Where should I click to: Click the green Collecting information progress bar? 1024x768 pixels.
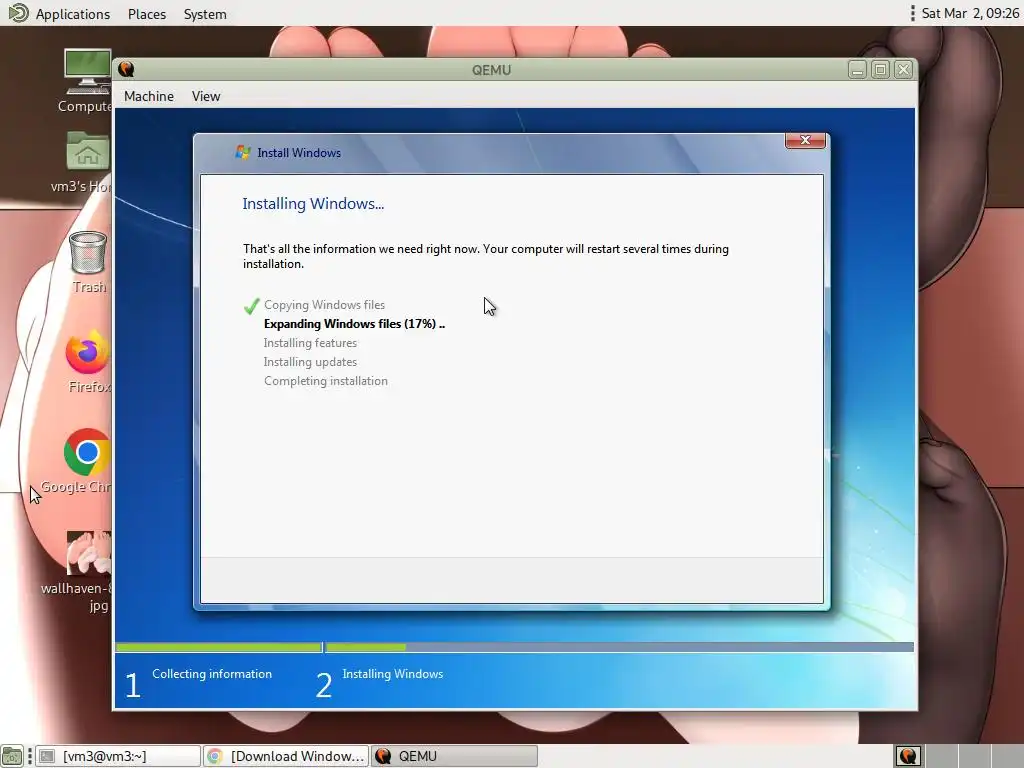pos(219,647)
